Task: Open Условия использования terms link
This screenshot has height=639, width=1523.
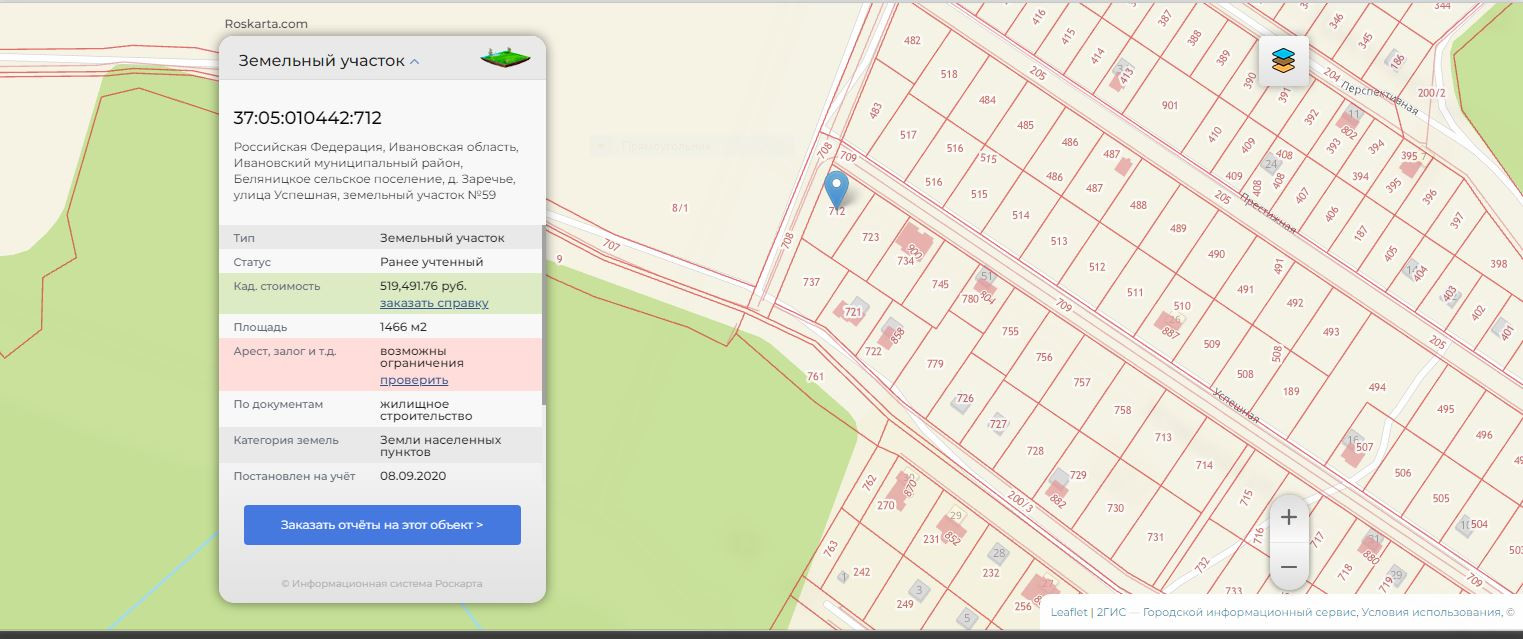Action: pos(1430,612)
